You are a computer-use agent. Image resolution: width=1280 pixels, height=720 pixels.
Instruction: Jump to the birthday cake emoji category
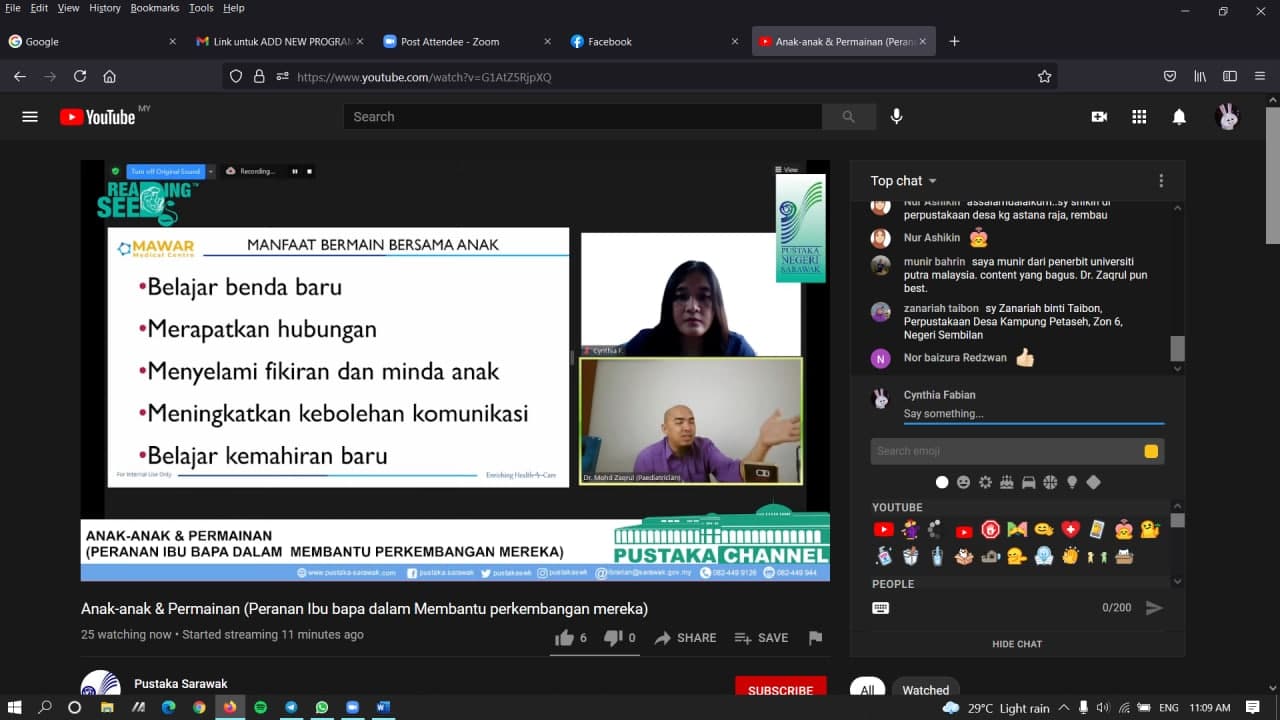coord(1007,482)
